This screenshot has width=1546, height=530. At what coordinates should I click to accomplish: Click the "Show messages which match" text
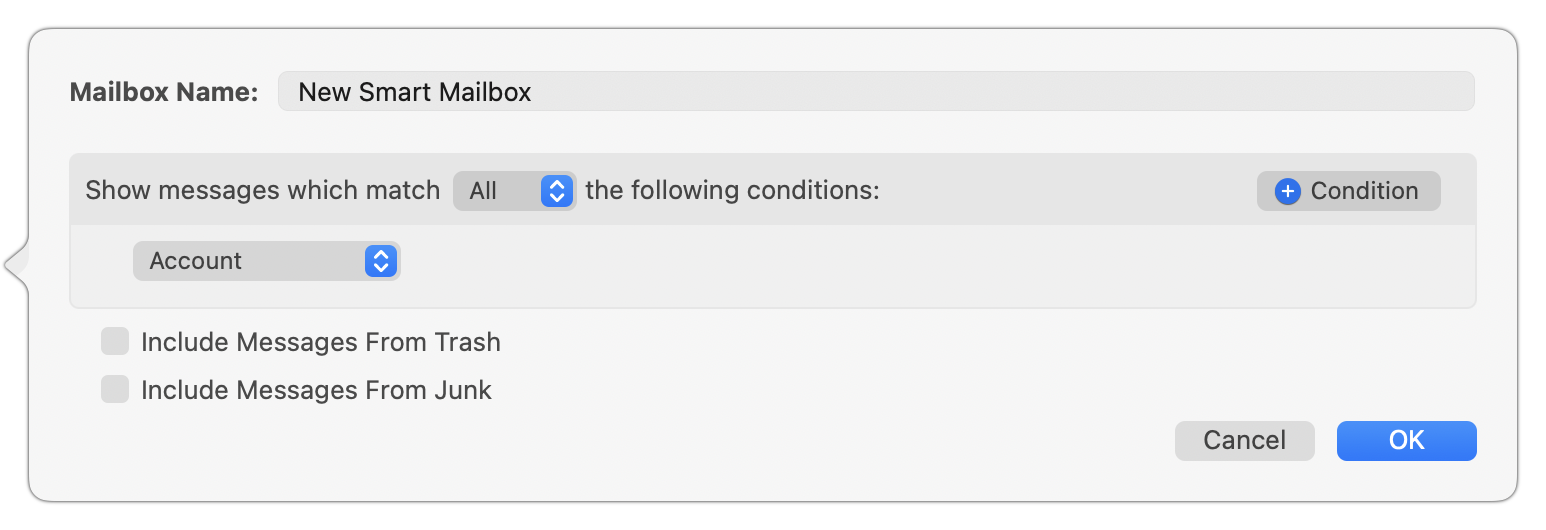click(x=262, y=191)
